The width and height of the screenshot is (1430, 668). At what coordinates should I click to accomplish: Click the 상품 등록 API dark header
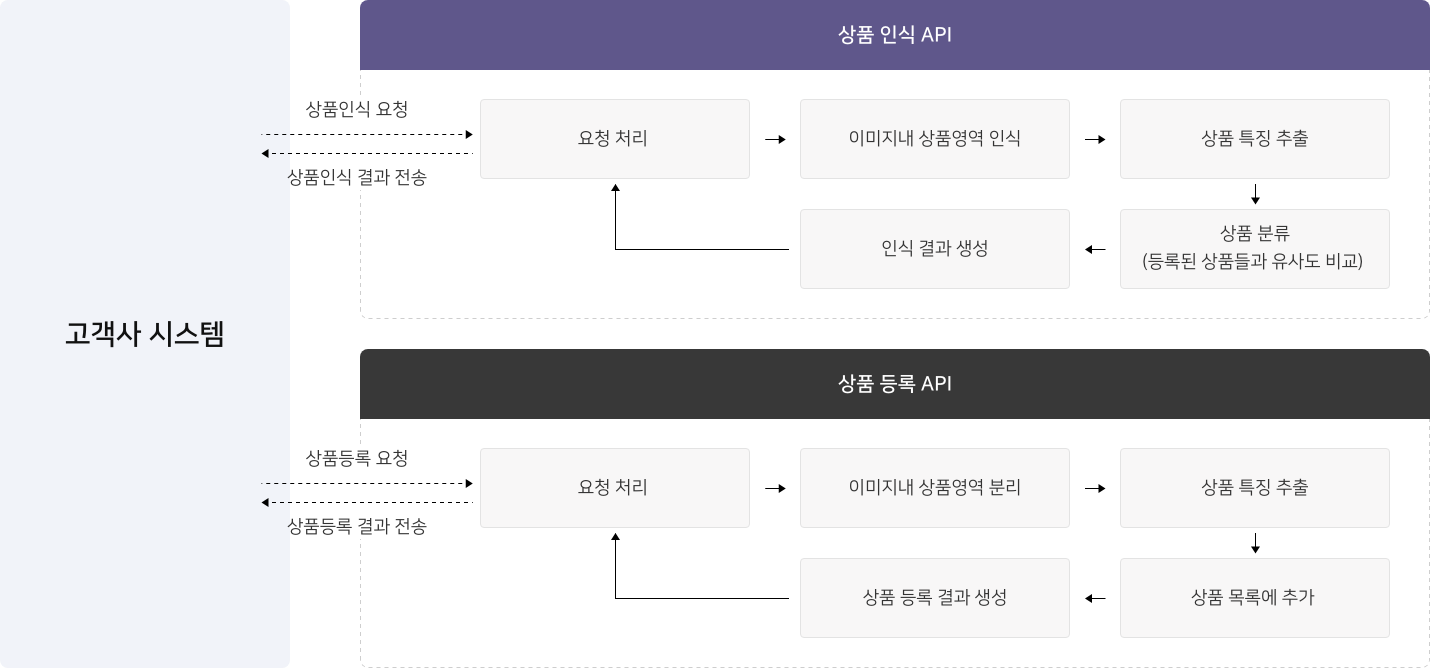(895, 384)
